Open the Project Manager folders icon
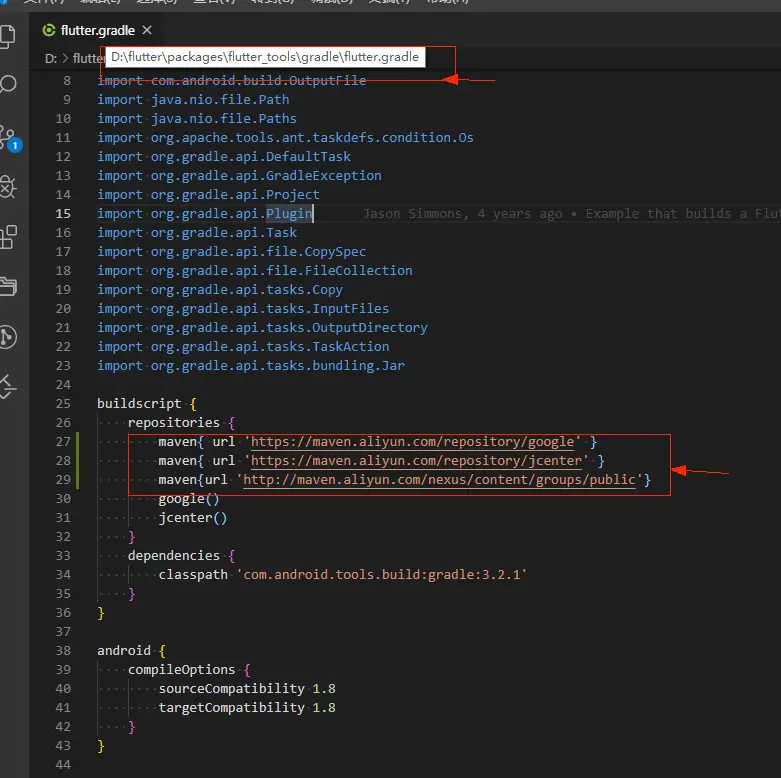The image size is (781, 778). coord(8,286)
